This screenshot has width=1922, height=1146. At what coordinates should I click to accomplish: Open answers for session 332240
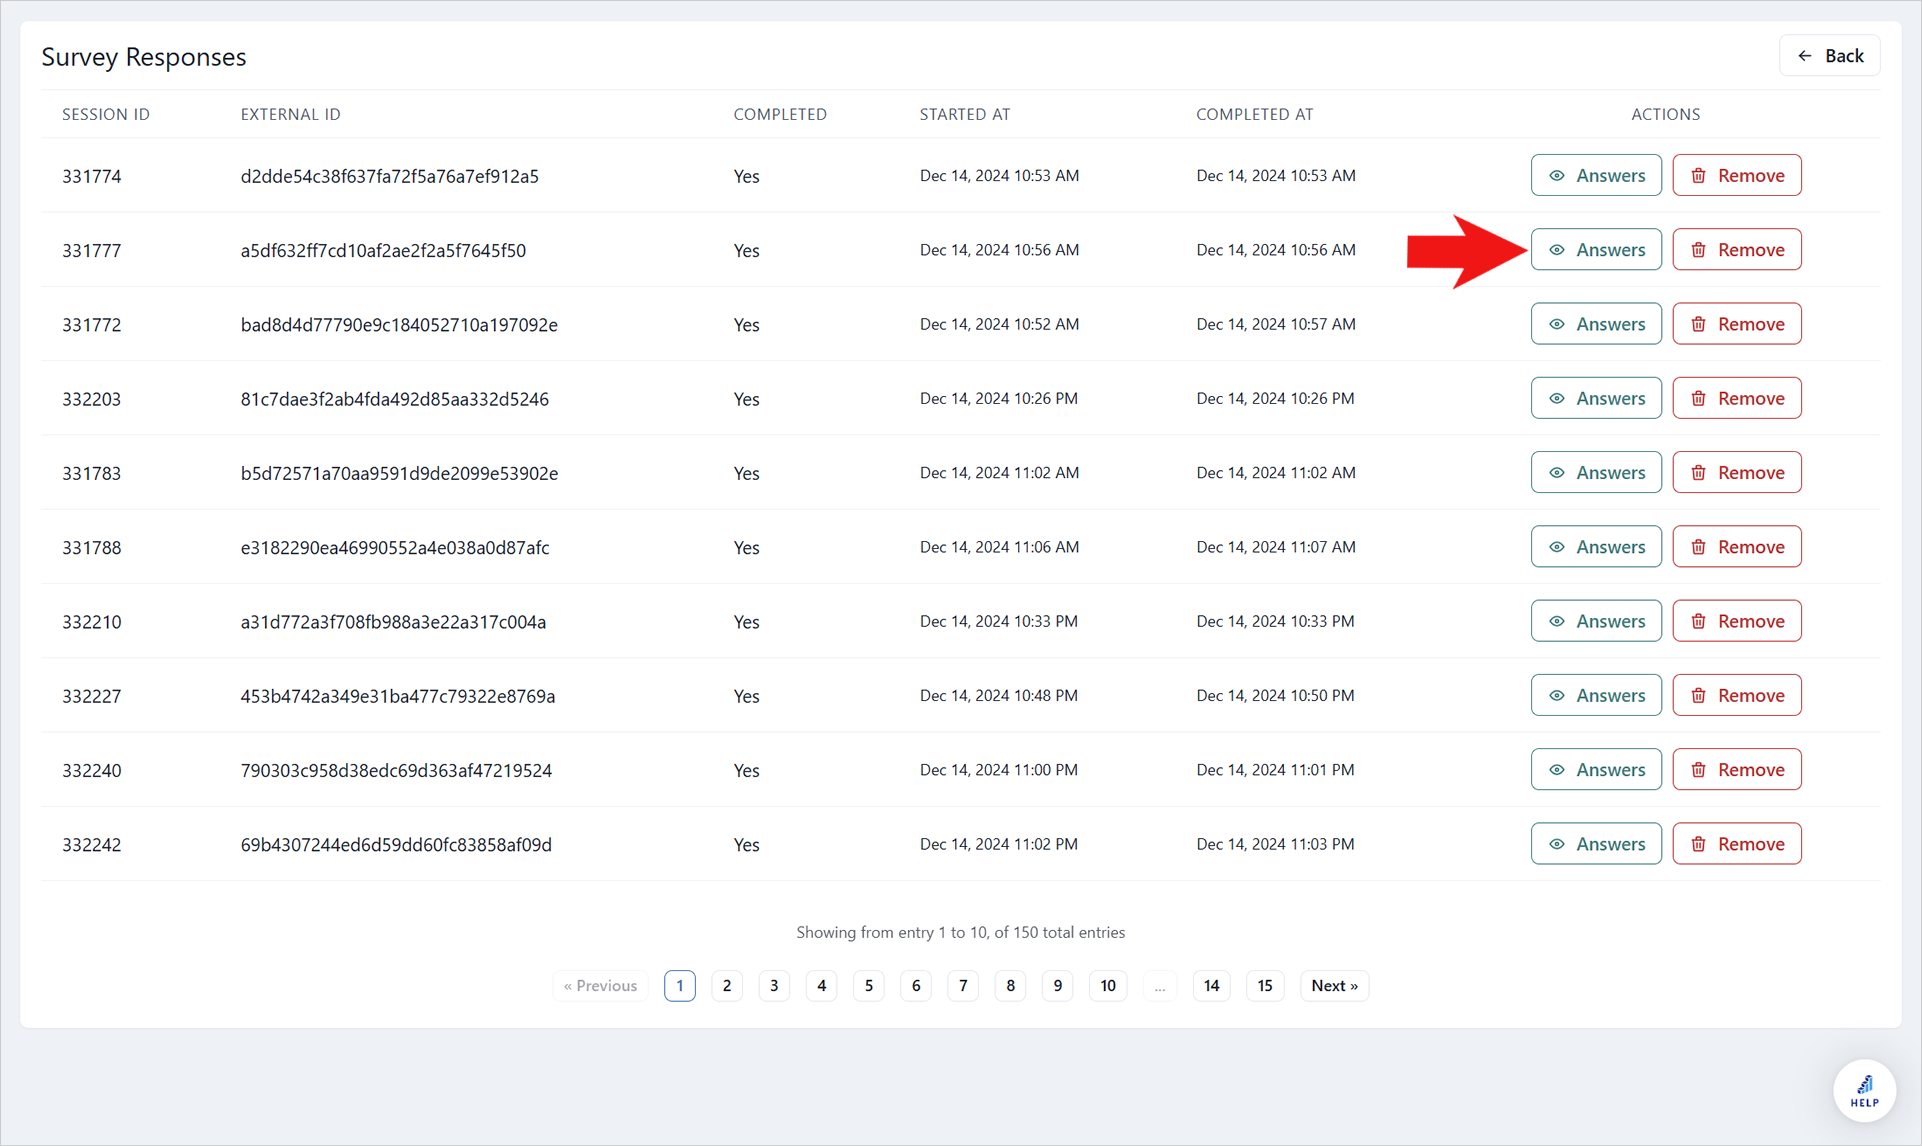coord(1596,770)
